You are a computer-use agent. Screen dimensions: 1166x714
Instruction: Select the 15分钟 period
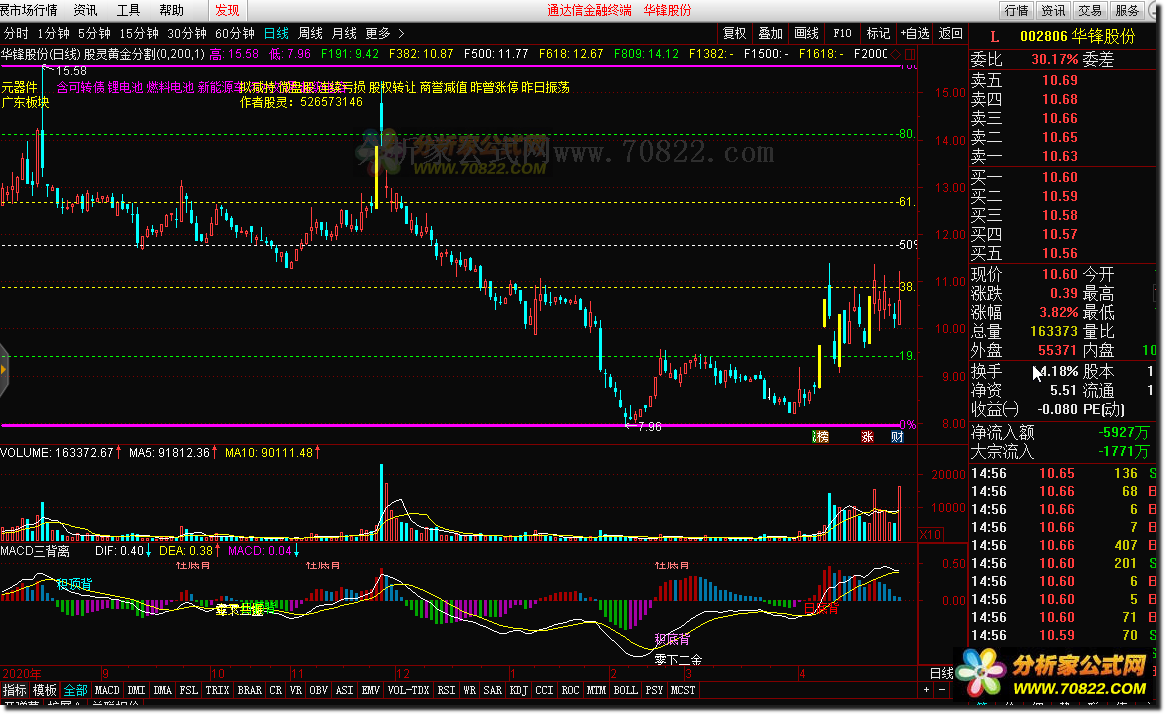click(139, 33)
